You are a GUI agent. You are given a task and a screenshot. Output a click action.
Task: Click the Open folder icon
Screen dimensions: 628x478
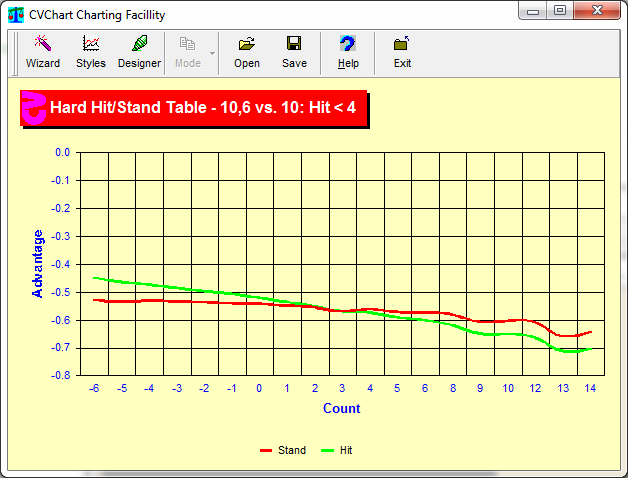246,52
